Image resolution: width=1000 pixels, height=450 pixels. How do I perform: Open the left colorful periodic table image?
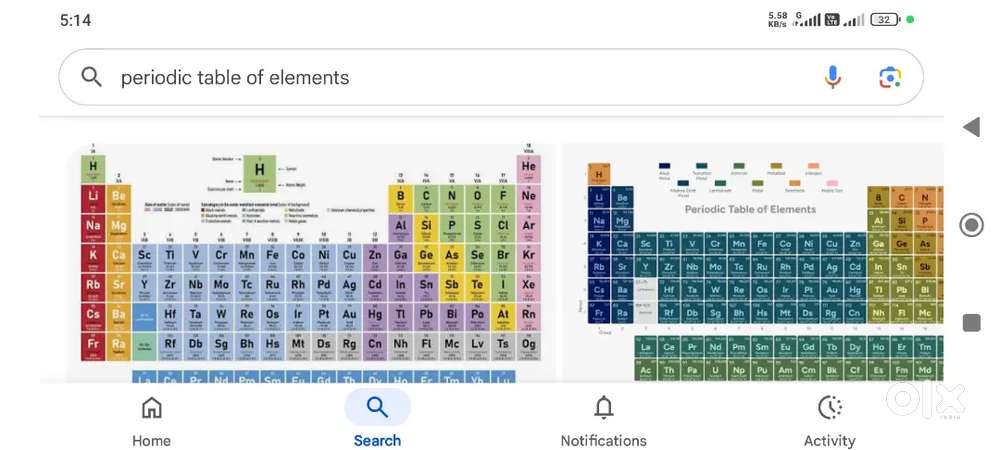click(311, 263)
